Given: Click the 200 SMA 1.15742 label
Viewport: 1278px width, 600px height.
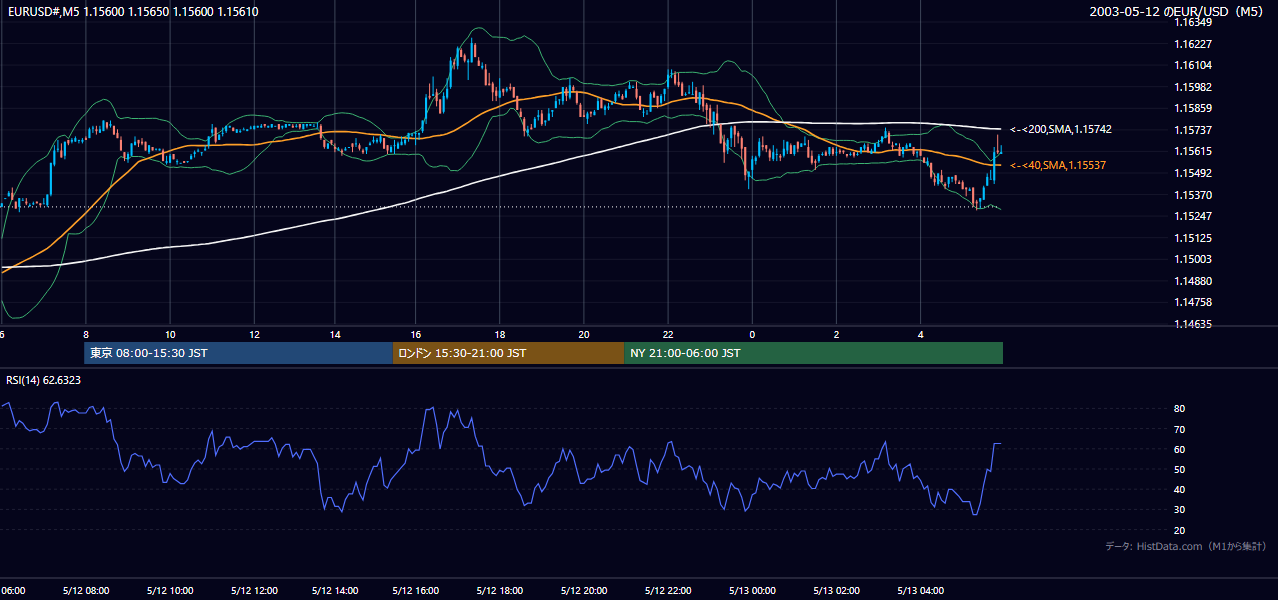Looking at the screenshot, I should pyautogui.click(x=1061, y=129).
